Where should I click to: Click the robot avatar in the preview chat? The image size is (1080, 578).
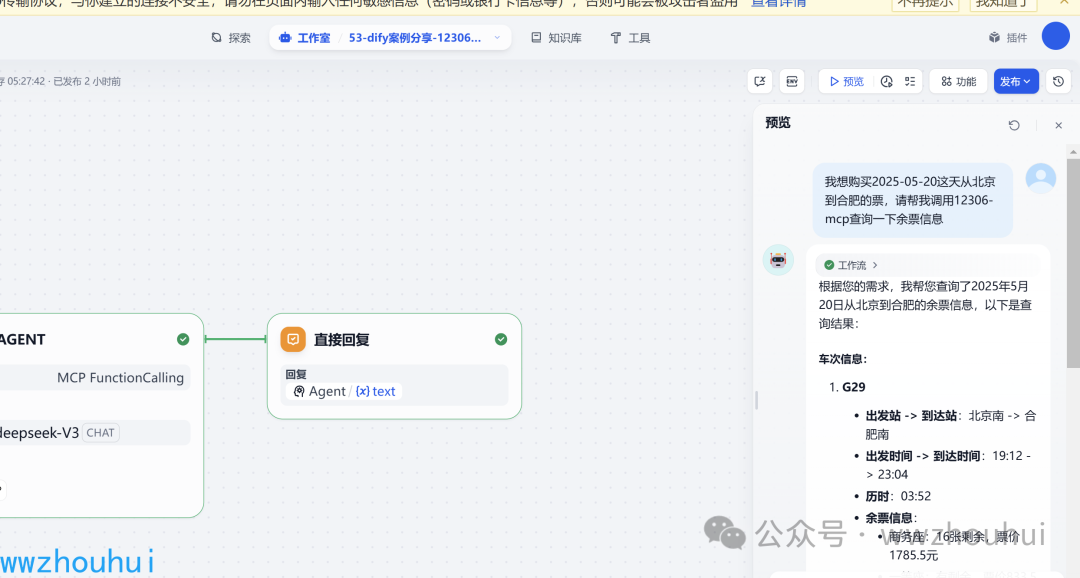pos(778,260)
